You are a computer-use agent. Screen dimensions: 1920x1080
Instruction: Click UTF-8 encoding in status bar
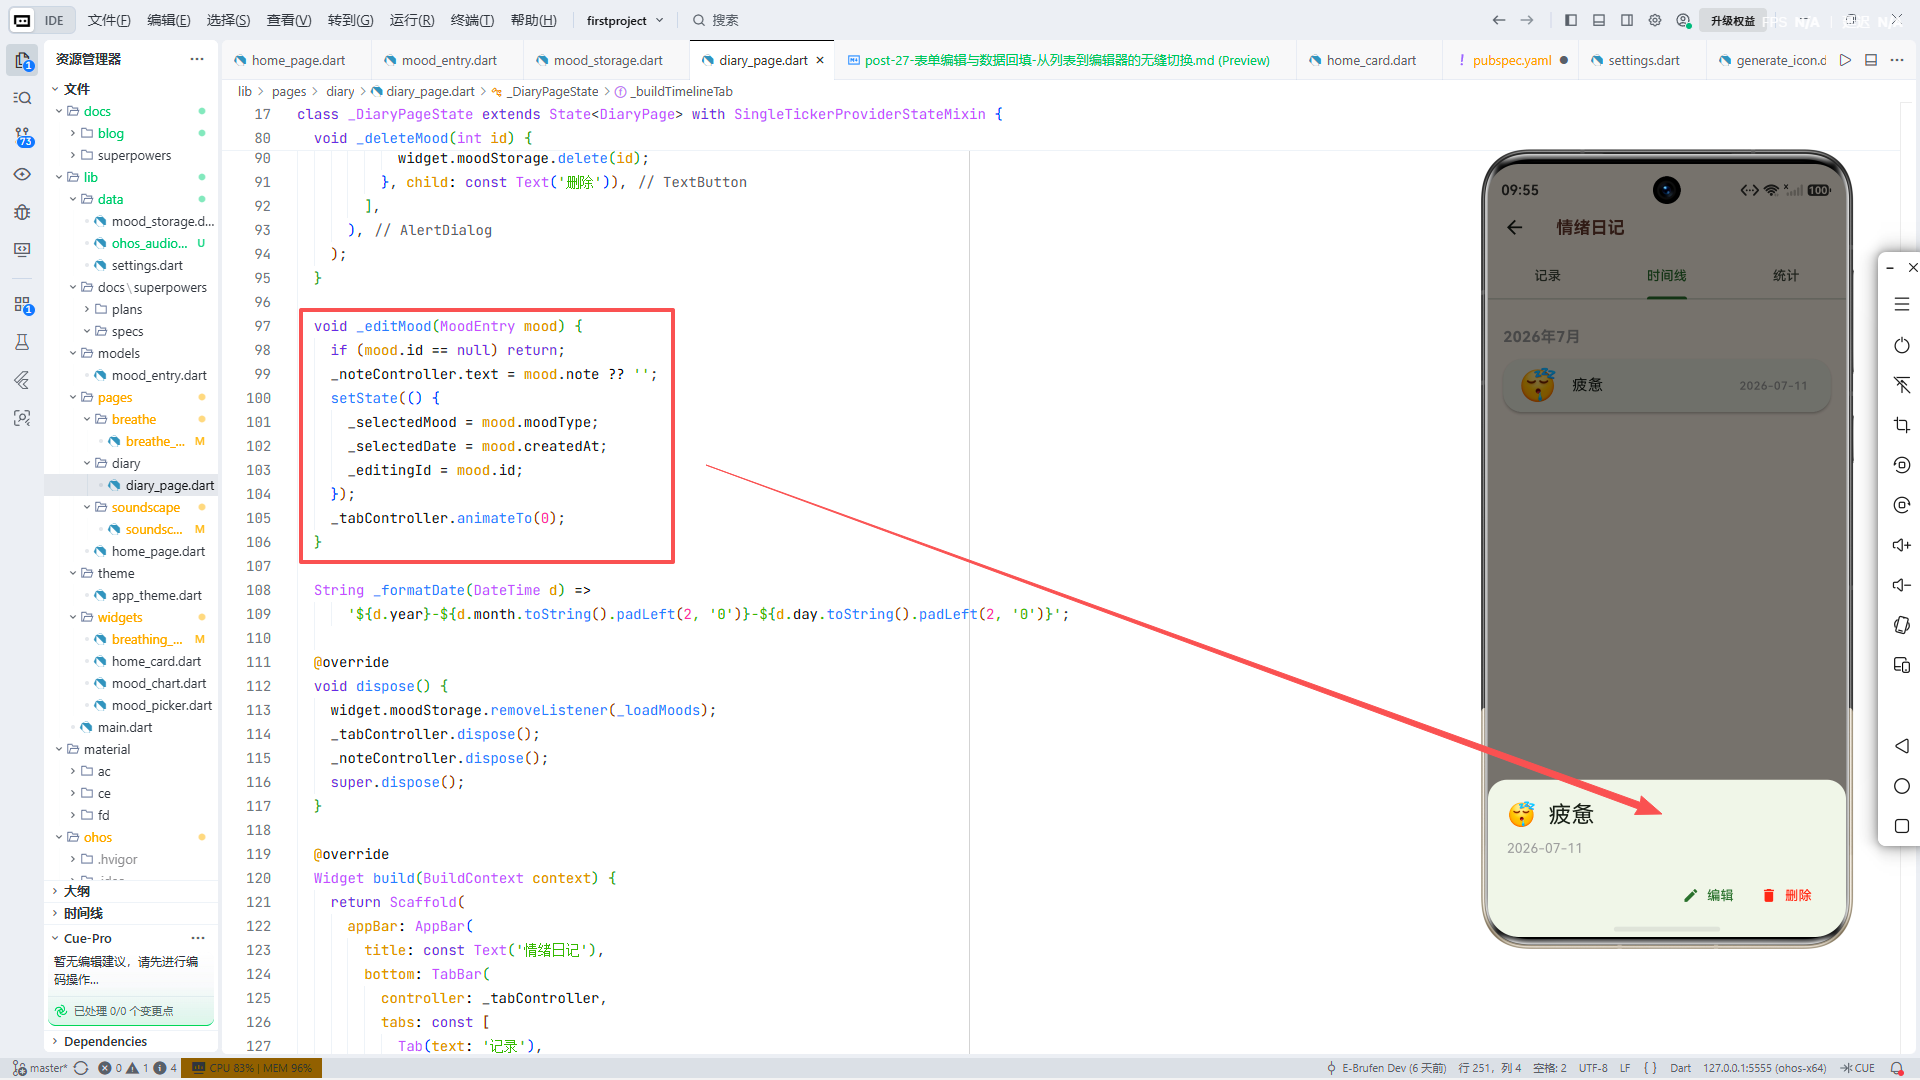point(1593,1068)
